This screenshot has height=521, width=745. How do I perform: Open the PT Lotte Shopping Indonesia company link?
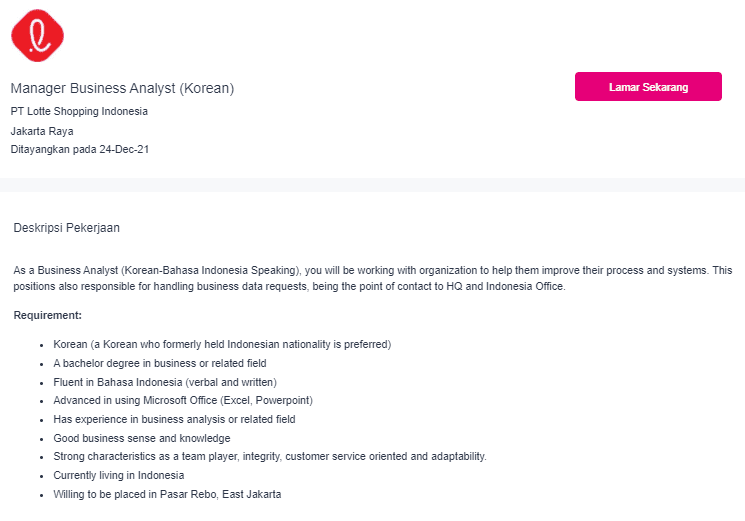point(79,111)
